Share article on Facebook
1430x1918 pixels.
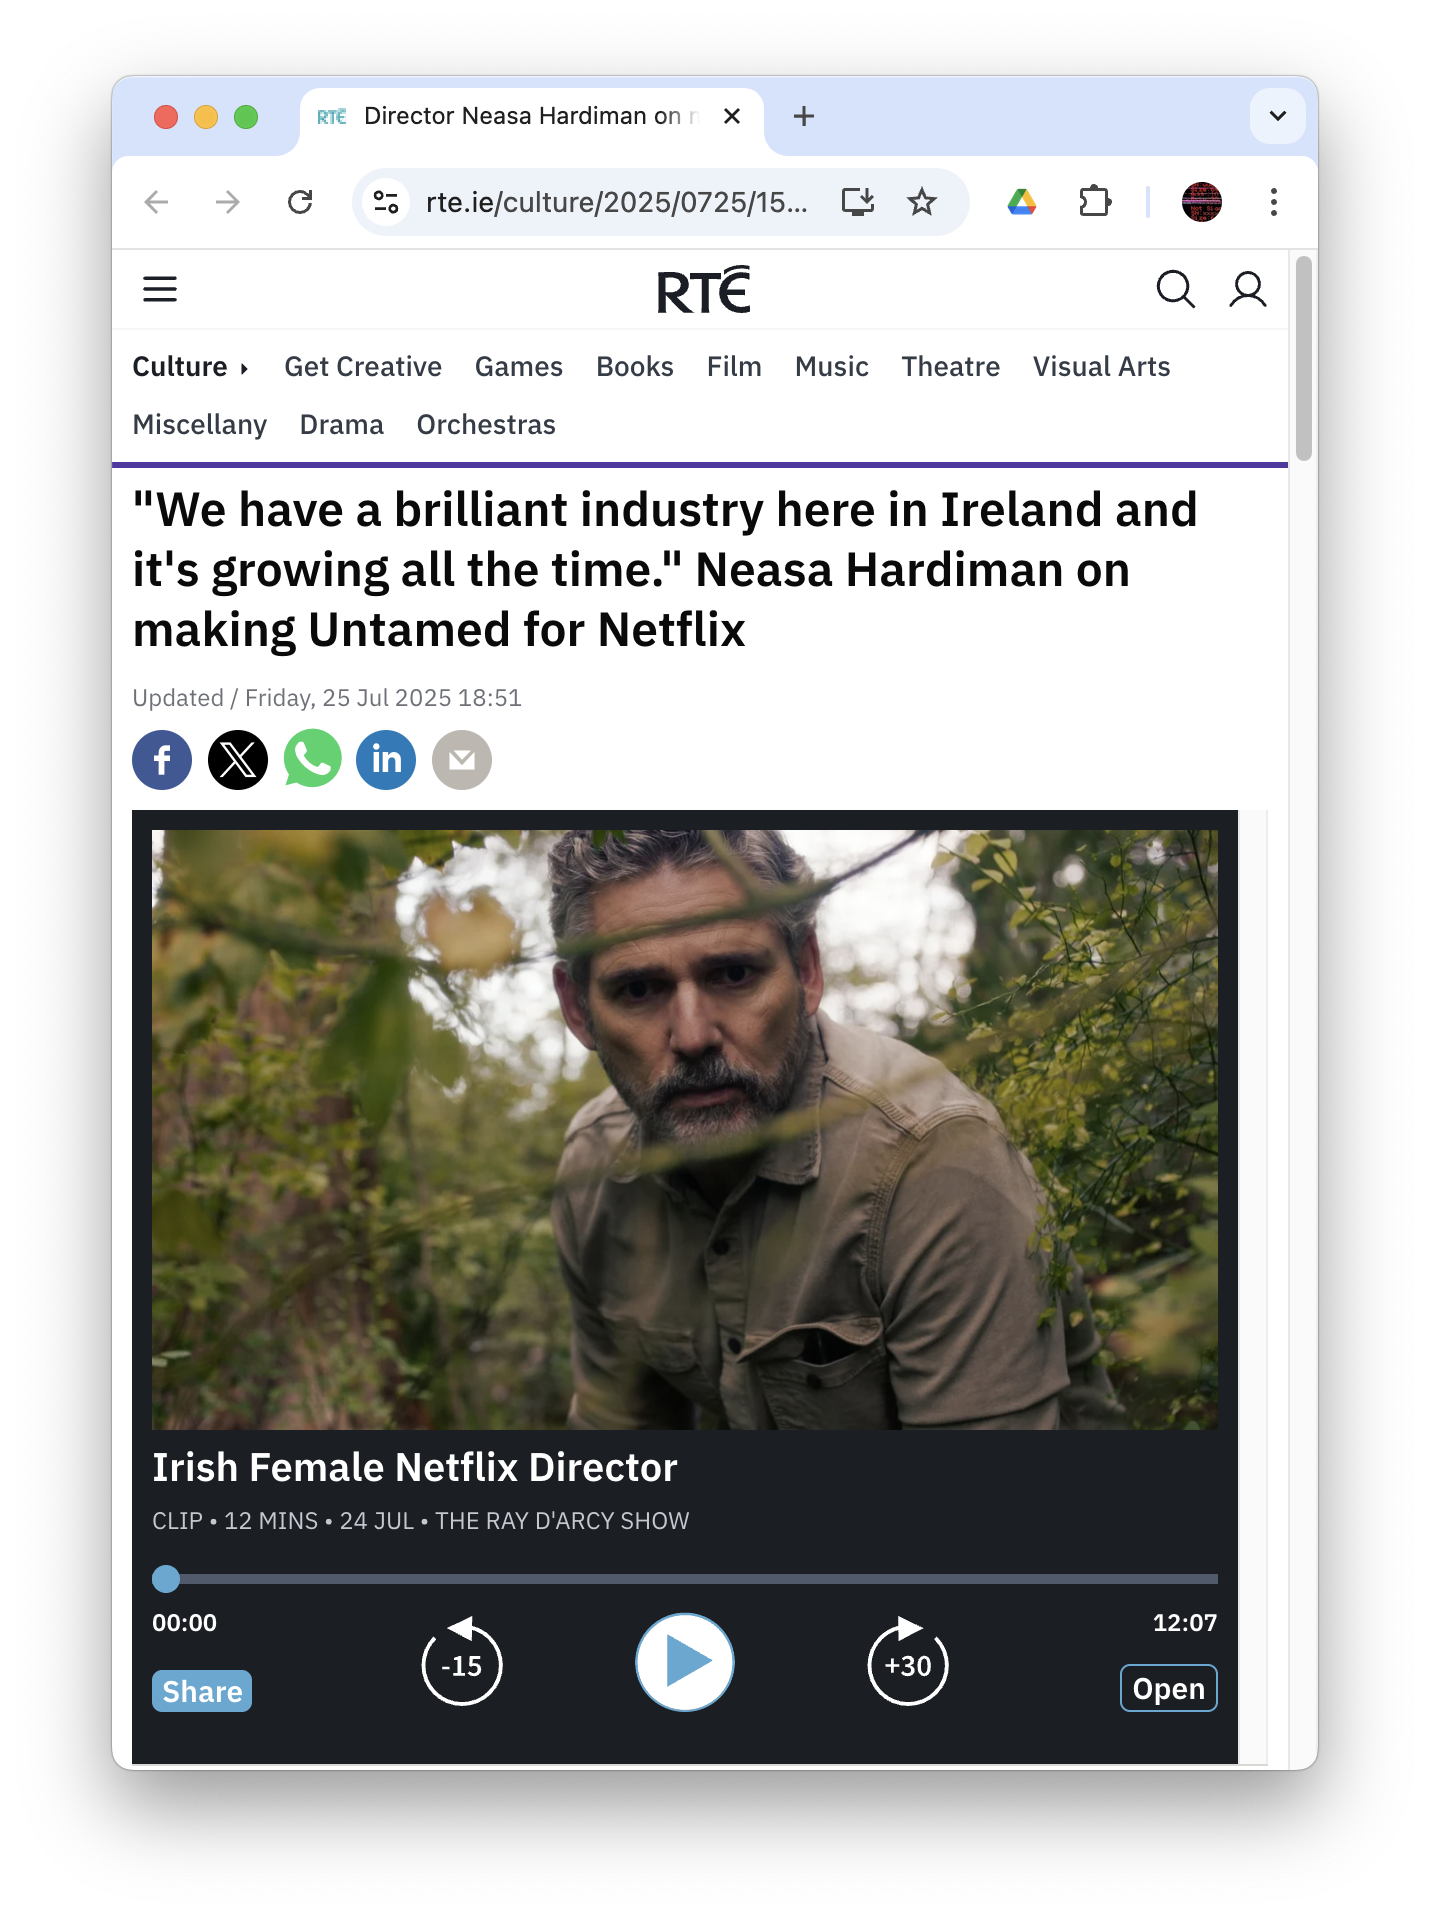(x=162, y=760)
